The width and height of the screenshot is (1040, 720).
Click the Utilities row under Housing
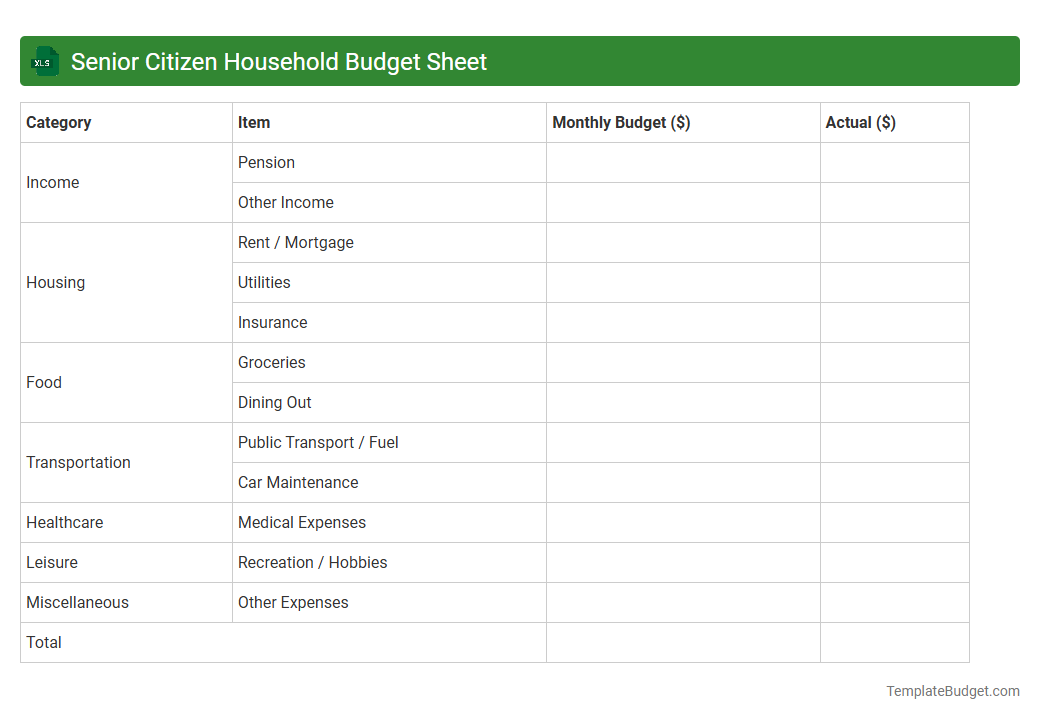click(264, 282)
